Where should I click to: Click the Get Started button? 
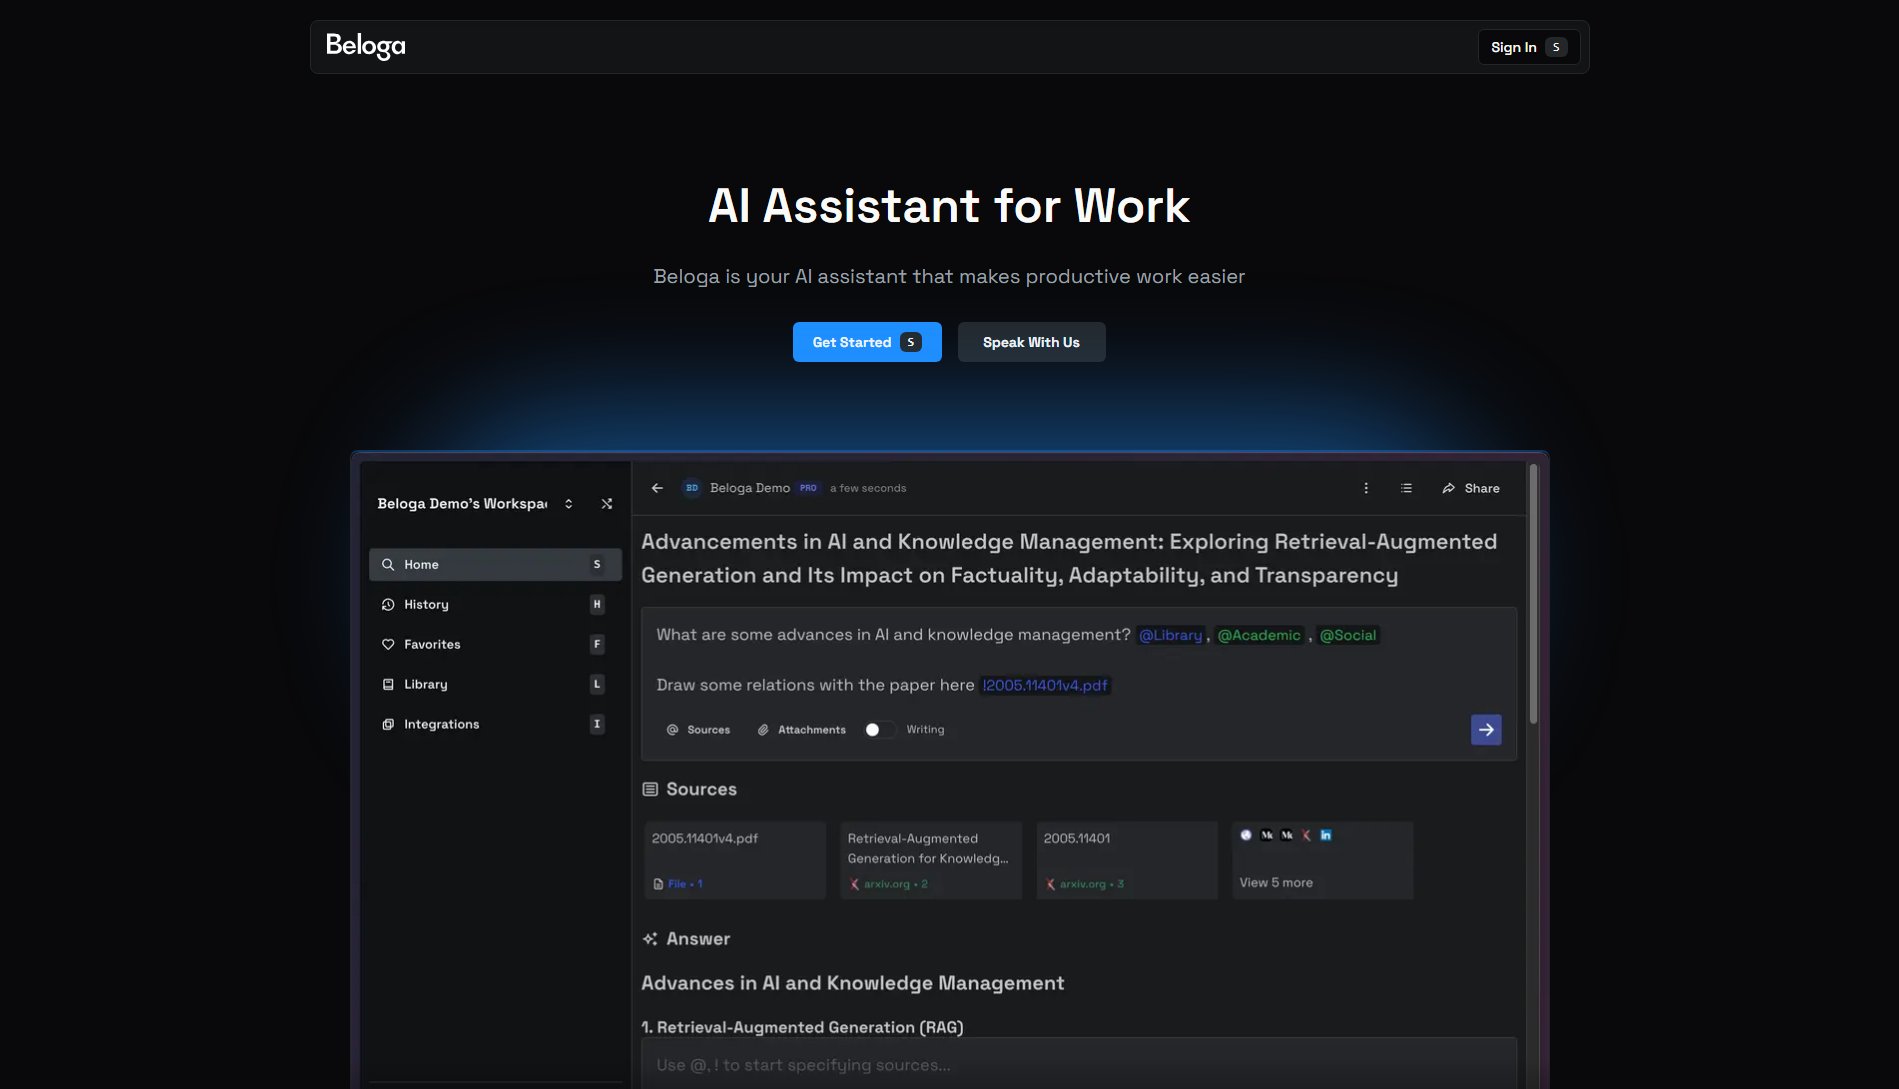pos(866,342)
